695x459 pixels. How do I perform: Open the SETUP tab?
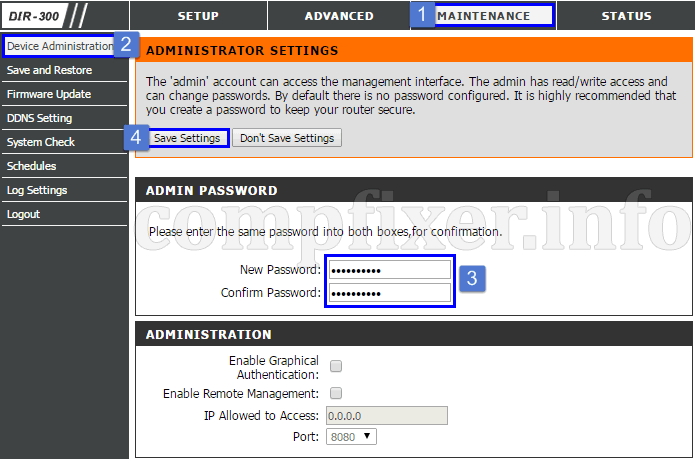coord(198,16)
